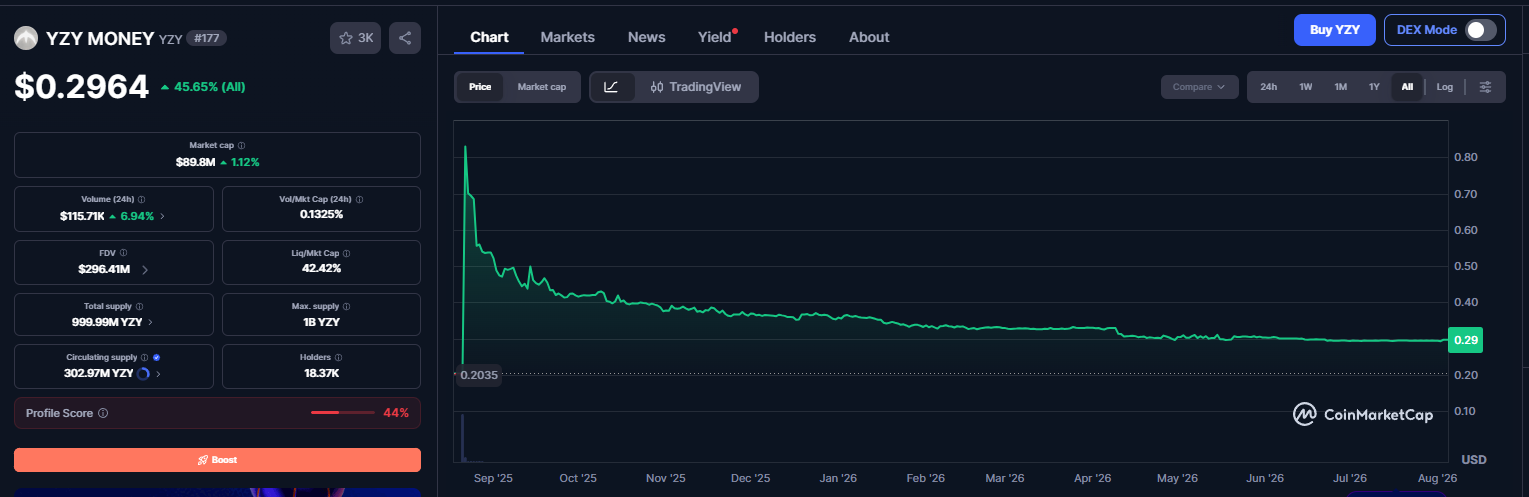Select the line chart view icon
This screenshot has height=497, width=1529.
tap(611, 87)
